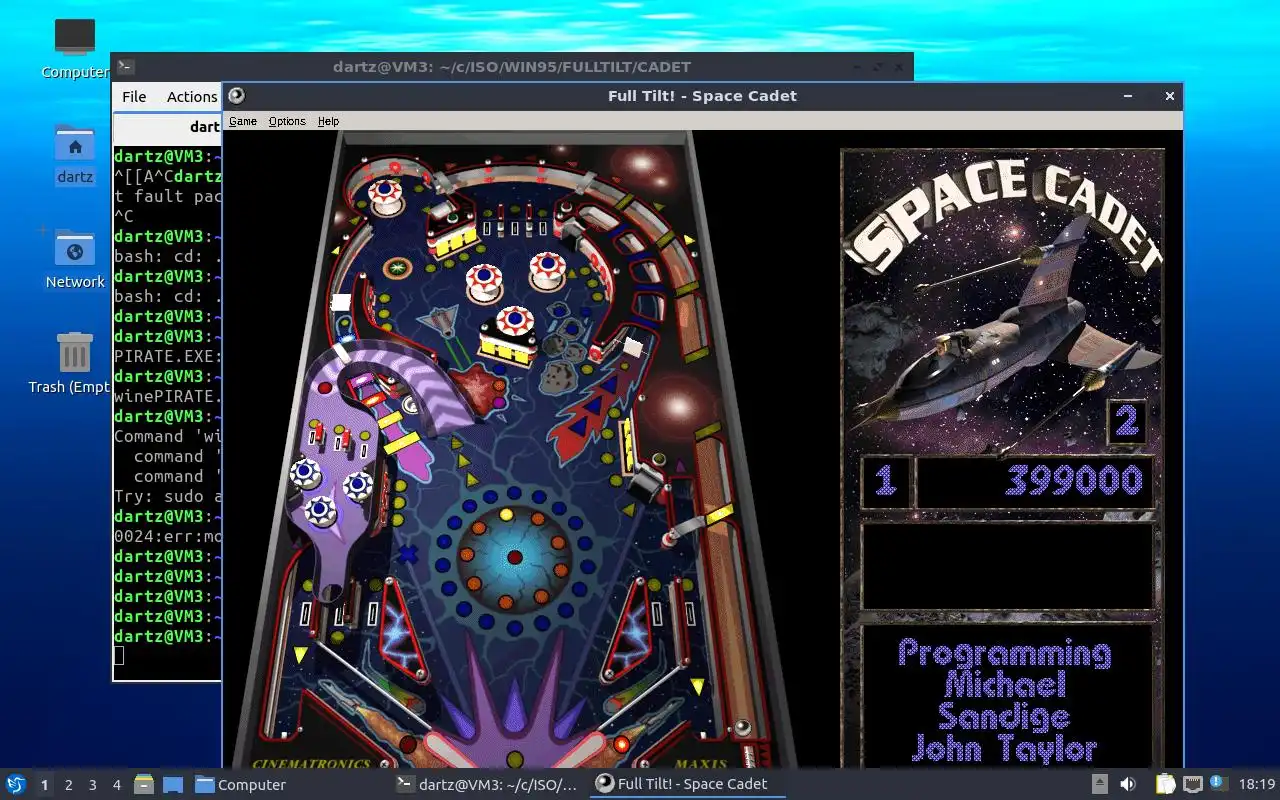Click the player number 1 box

coord(885,481)
